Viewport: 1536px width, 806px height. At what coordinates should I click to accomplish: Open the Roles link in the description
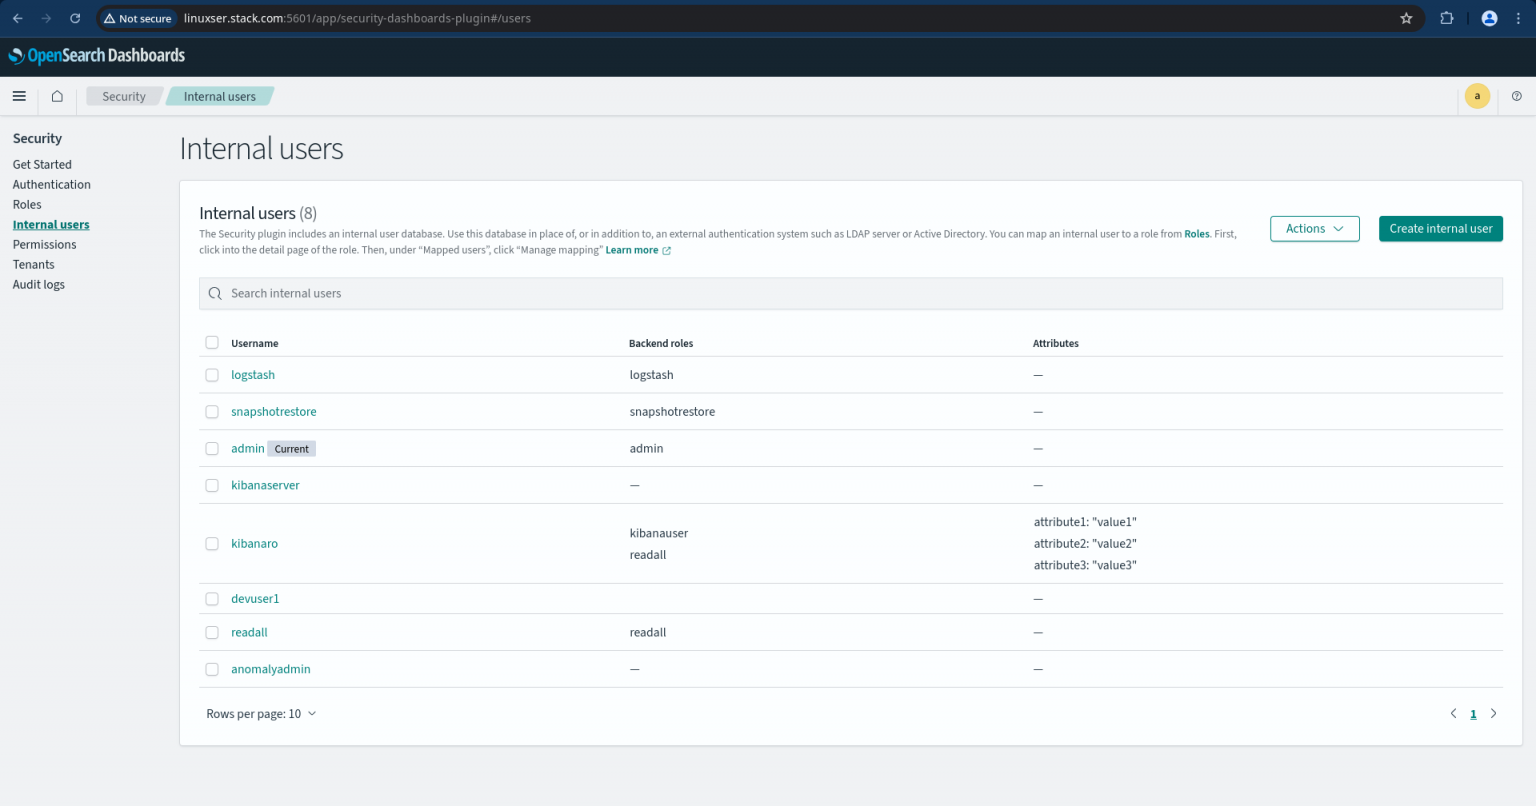point(1196,233)
